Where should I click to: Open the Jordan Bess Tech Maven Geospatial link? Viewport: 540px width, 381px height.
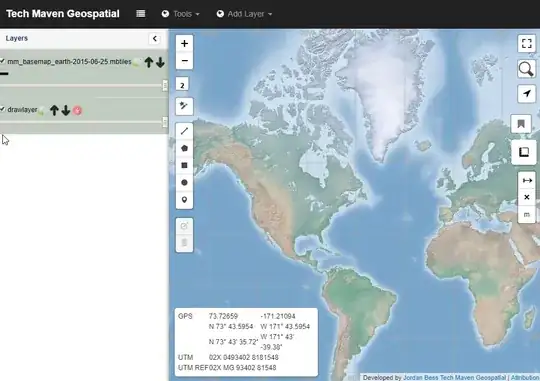coord(455,378)
